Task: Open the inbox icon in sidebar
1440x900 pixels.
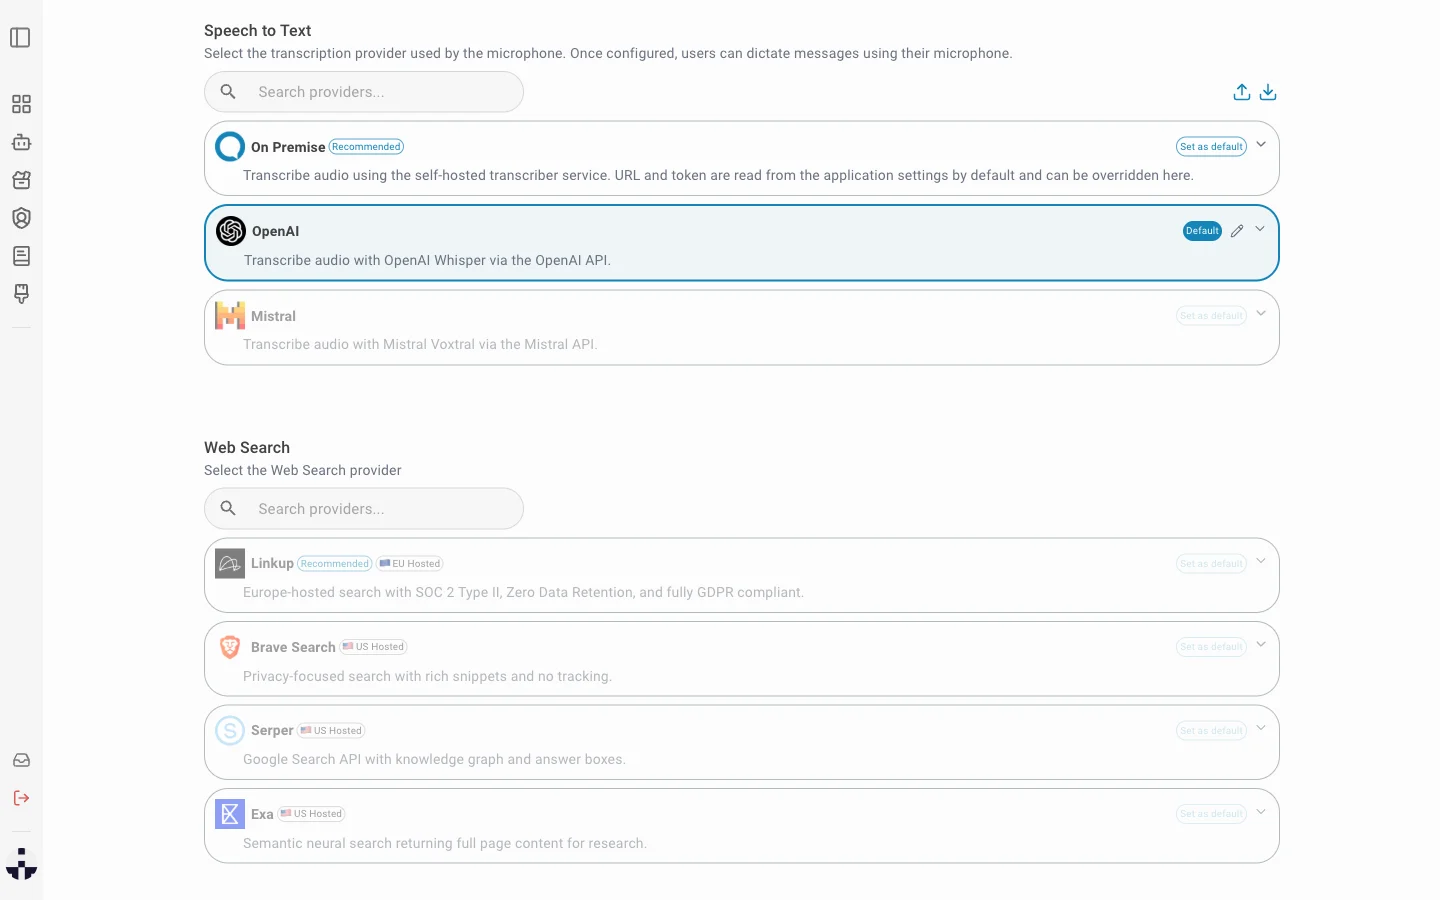Action: pos(21,760)
